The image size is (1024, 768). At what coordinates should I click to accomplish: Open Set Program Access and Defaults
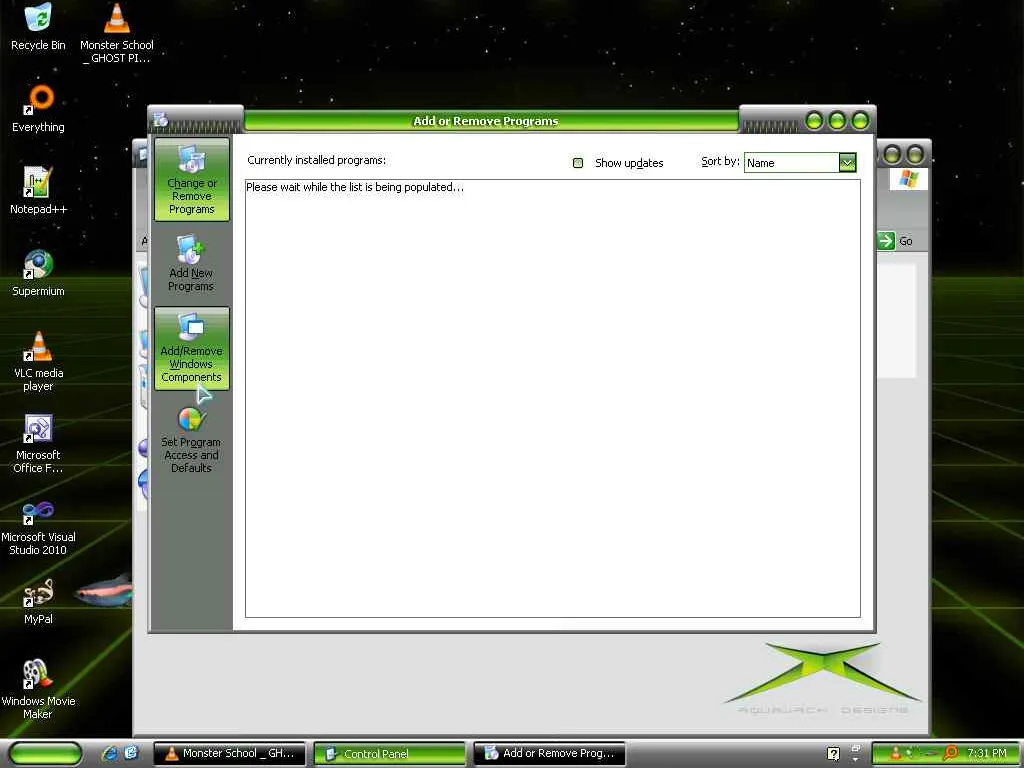(x=191, y=440)
